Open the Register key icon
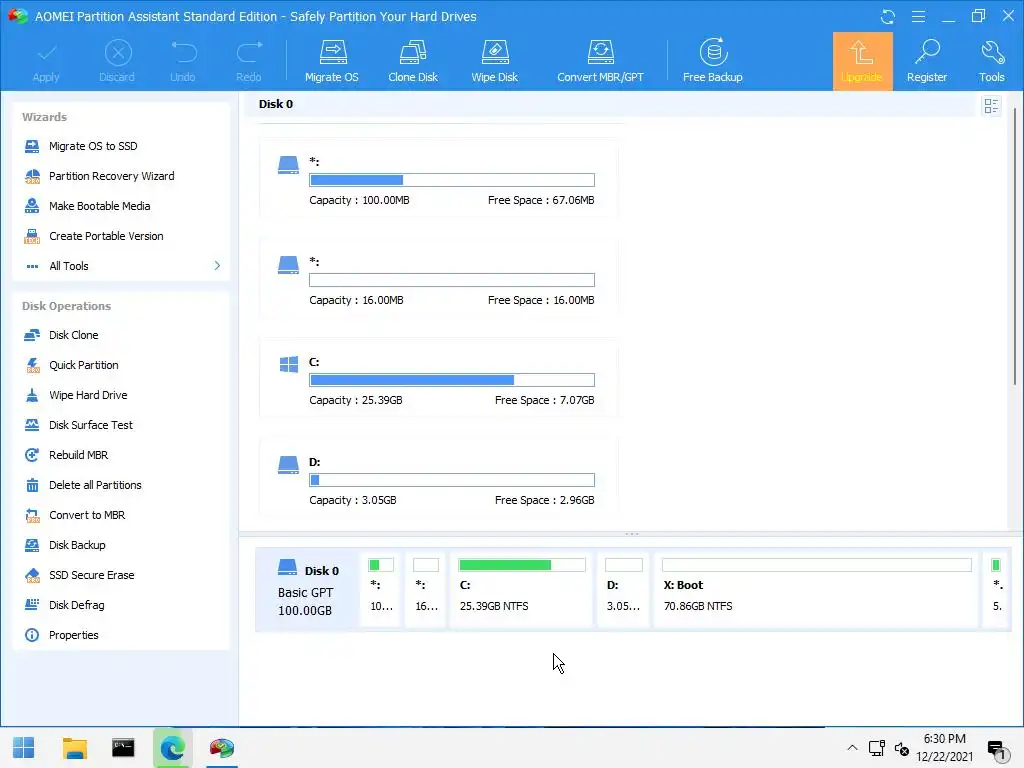The image size is (1024, 768). pyautogui.click(x=927, y=61)
